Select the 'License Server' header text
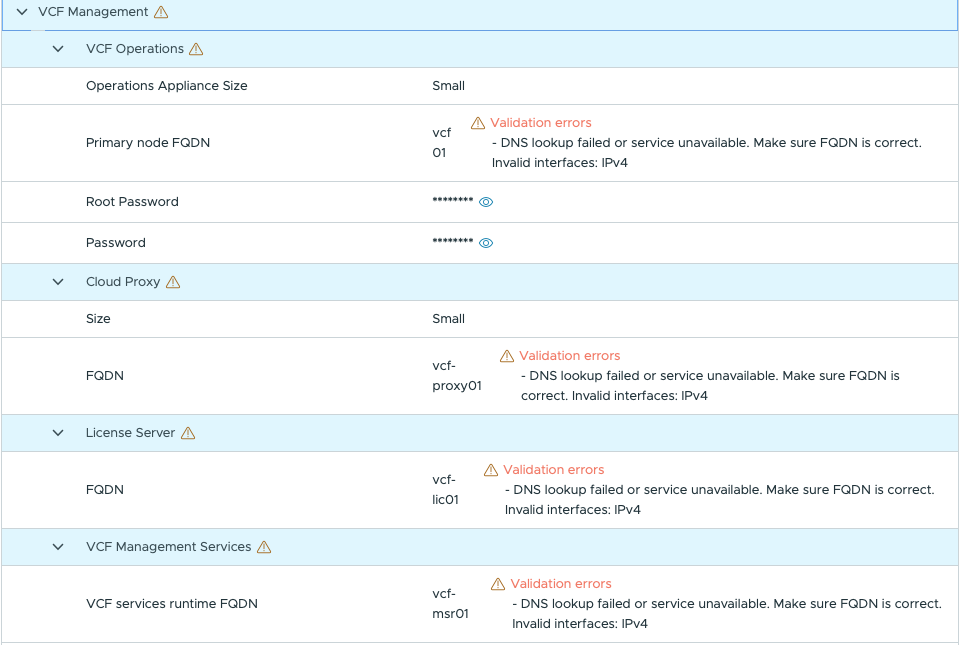This screenshot has width=973, height=645. coord(130,433)
